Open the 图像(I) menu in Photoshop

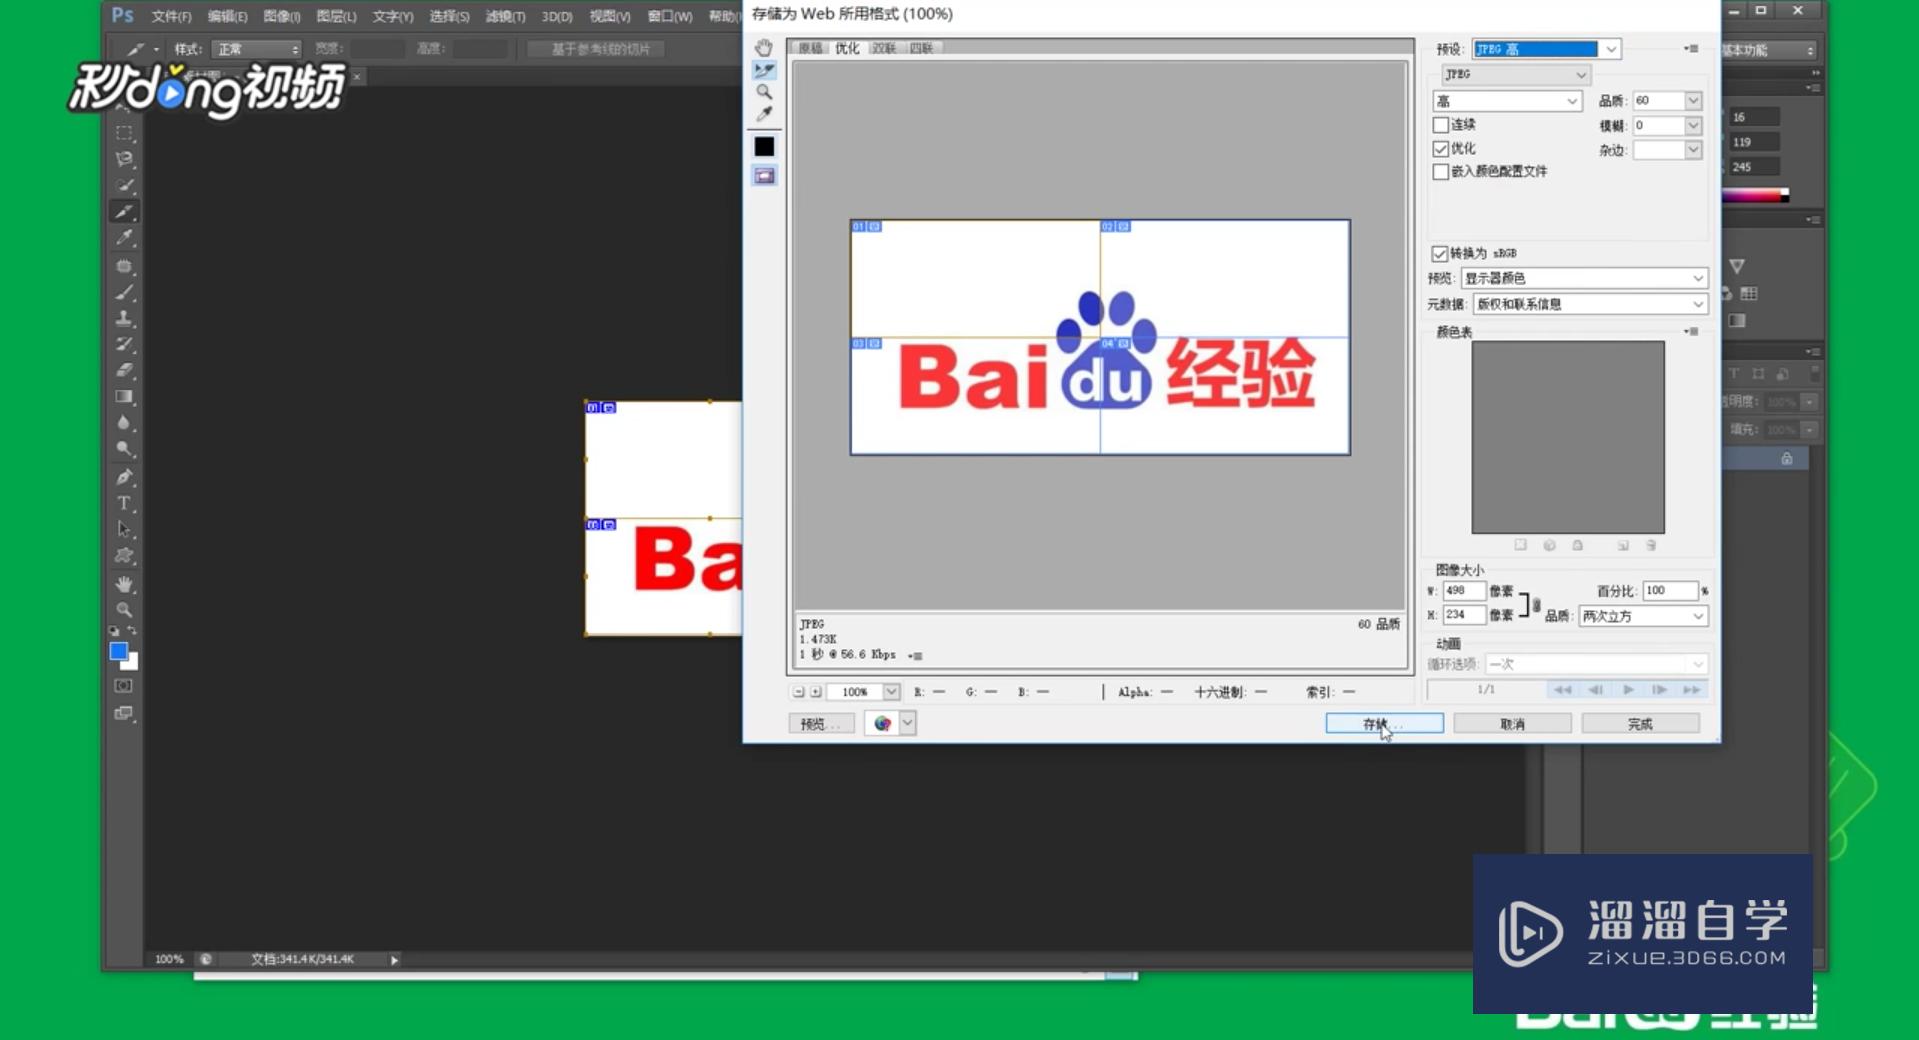282,17
